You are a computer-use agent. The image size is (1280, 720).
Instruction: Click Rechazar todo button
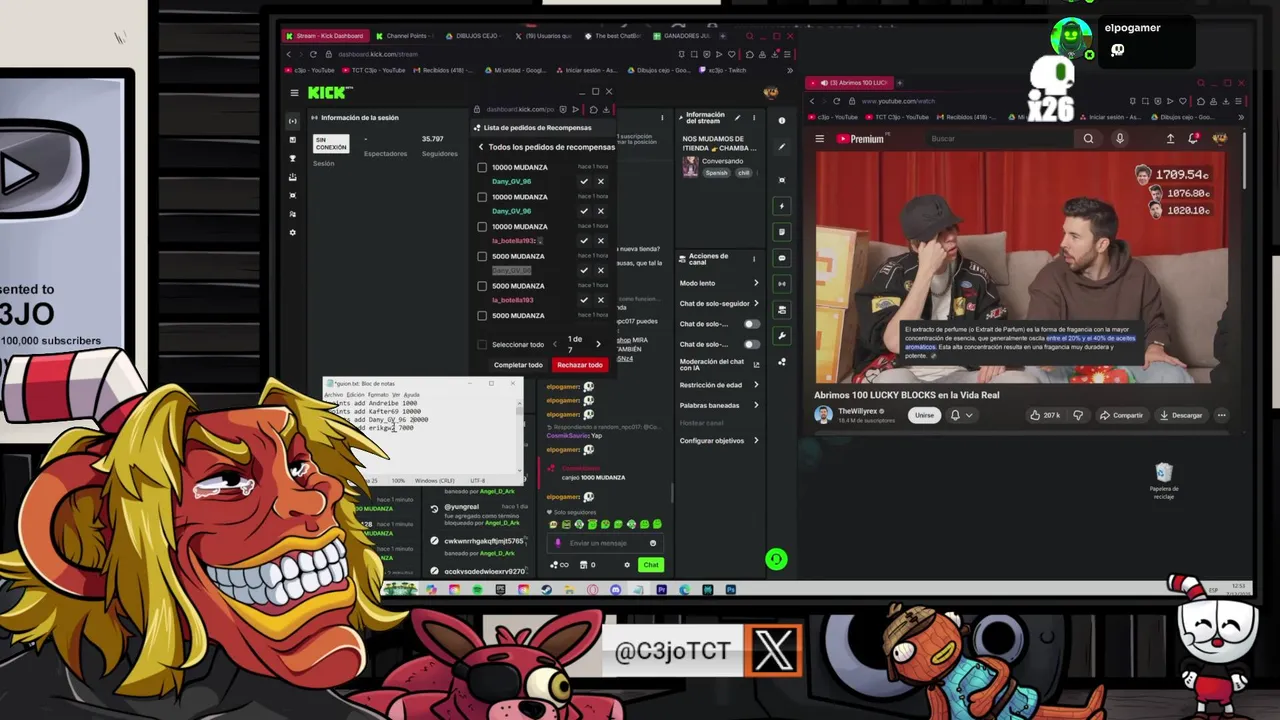pyautogui.click(x=580, y=365)
